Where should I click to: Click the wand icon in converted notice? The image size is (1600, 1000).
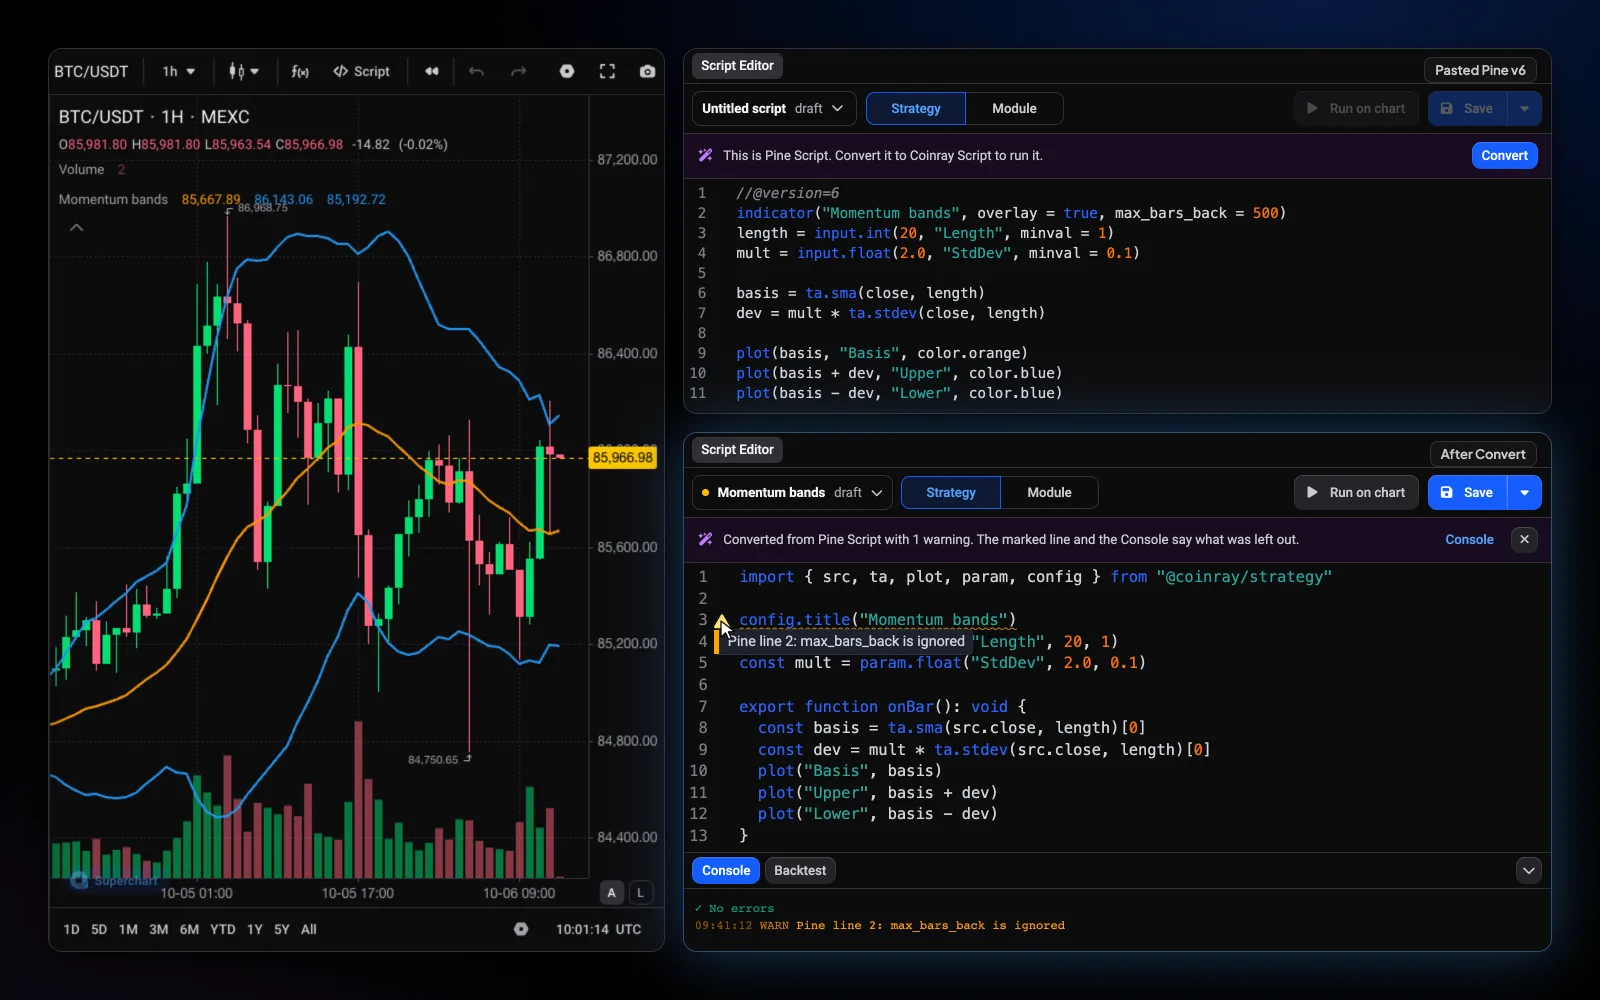[x=705, y=539]
